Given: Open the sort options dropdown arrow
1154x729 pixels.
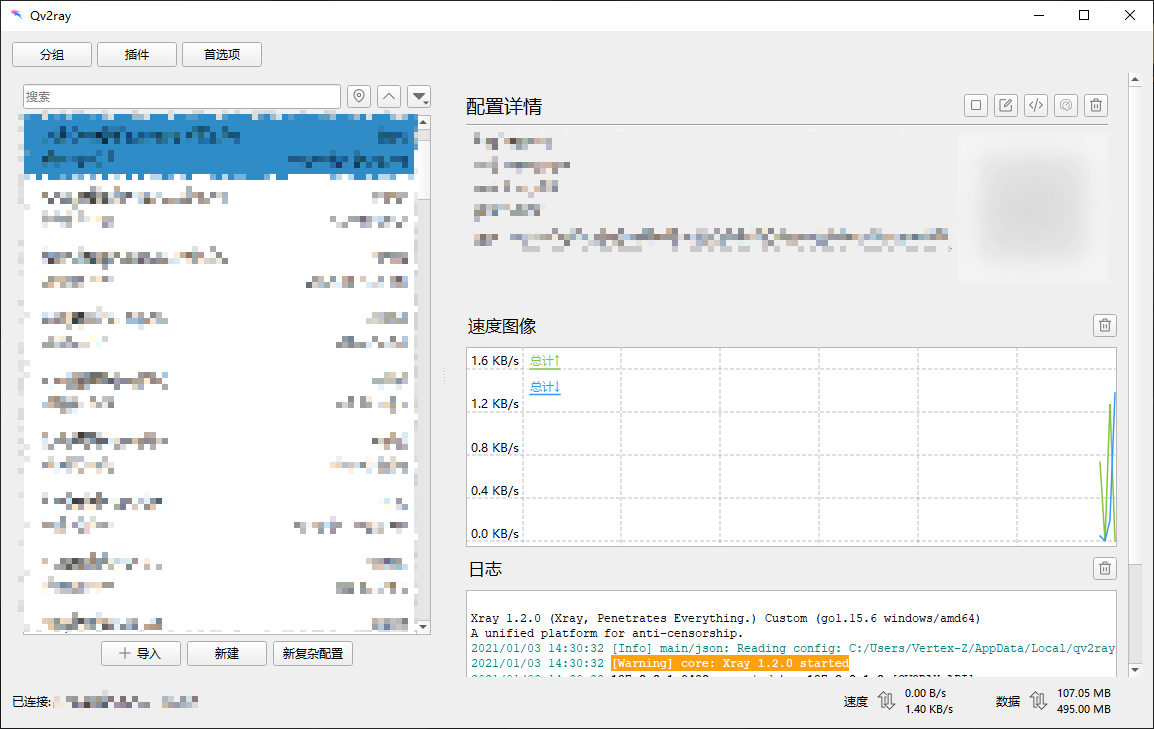Looking at the screenshot, I should pyautogui.click(x=419, y=96).
